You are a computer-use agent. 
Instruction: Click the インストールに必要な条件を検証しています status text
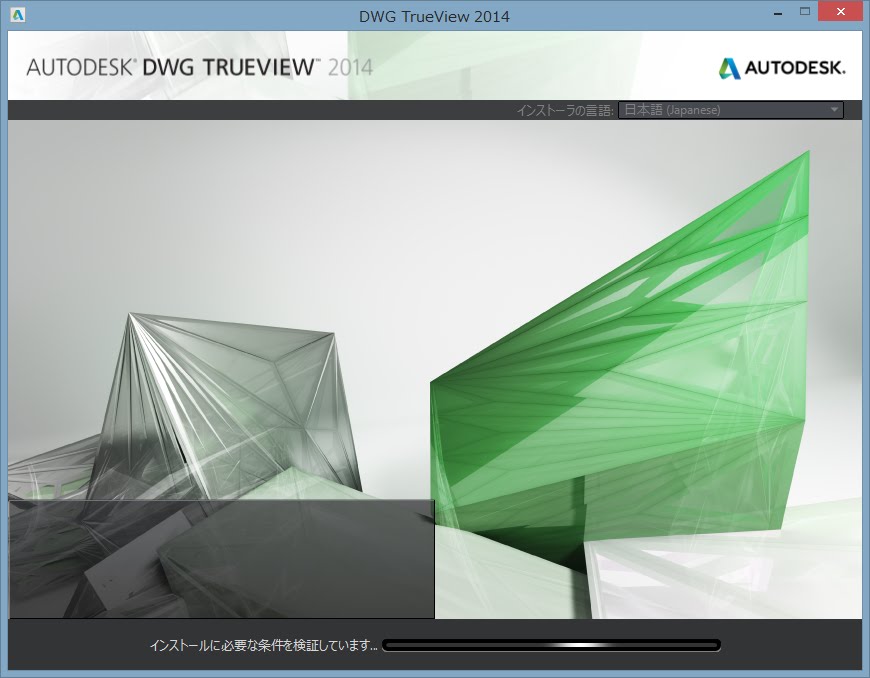coord(264,645)
